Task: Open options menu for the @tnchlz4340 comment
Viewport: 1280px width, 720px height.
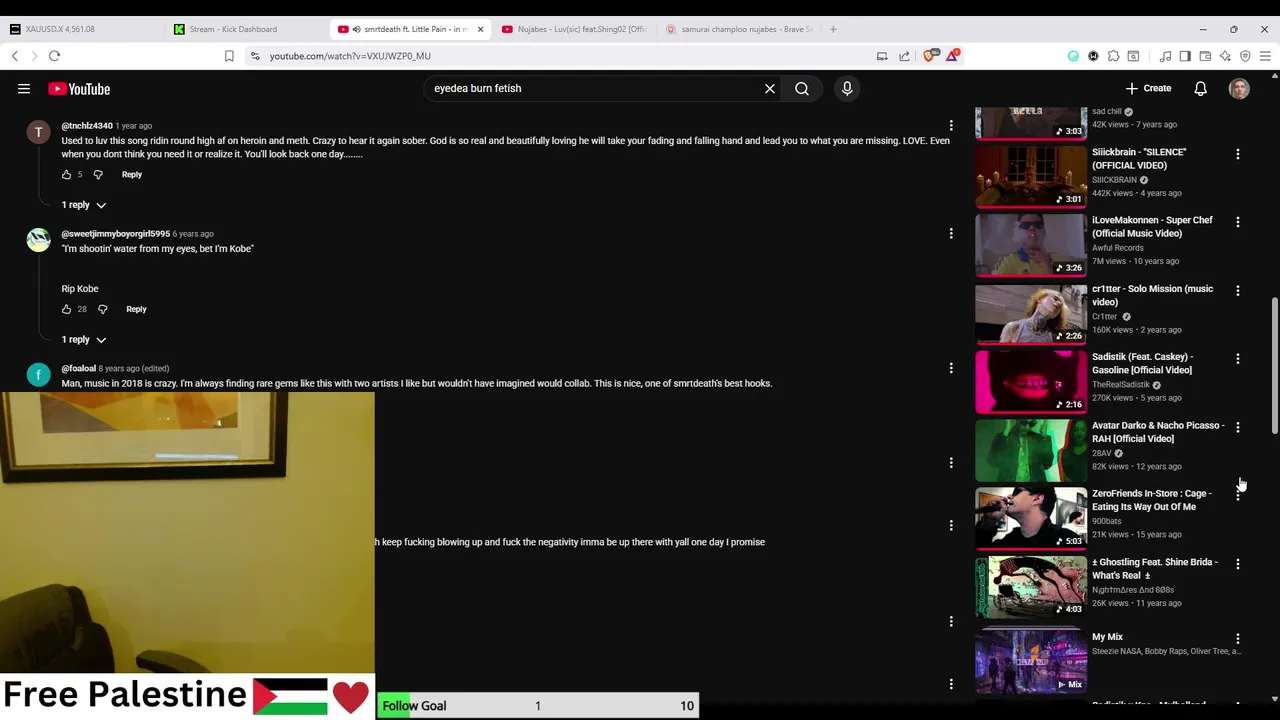Action: tap(951, 126)
